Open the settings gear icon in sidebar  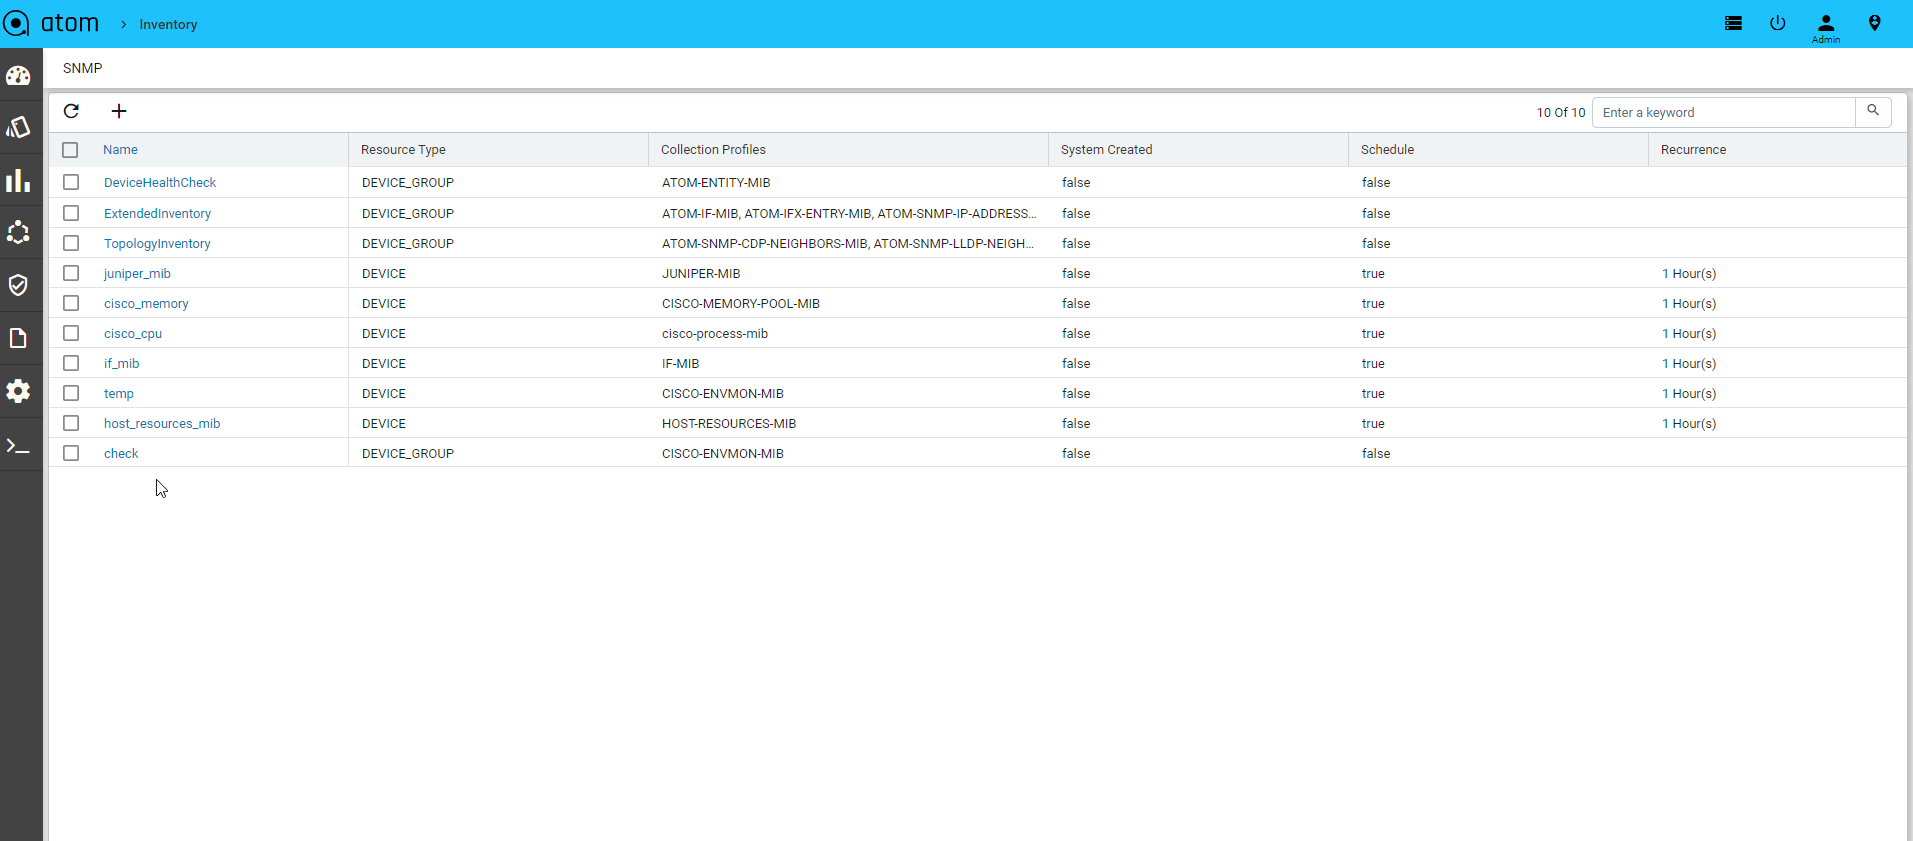(18, 391)
